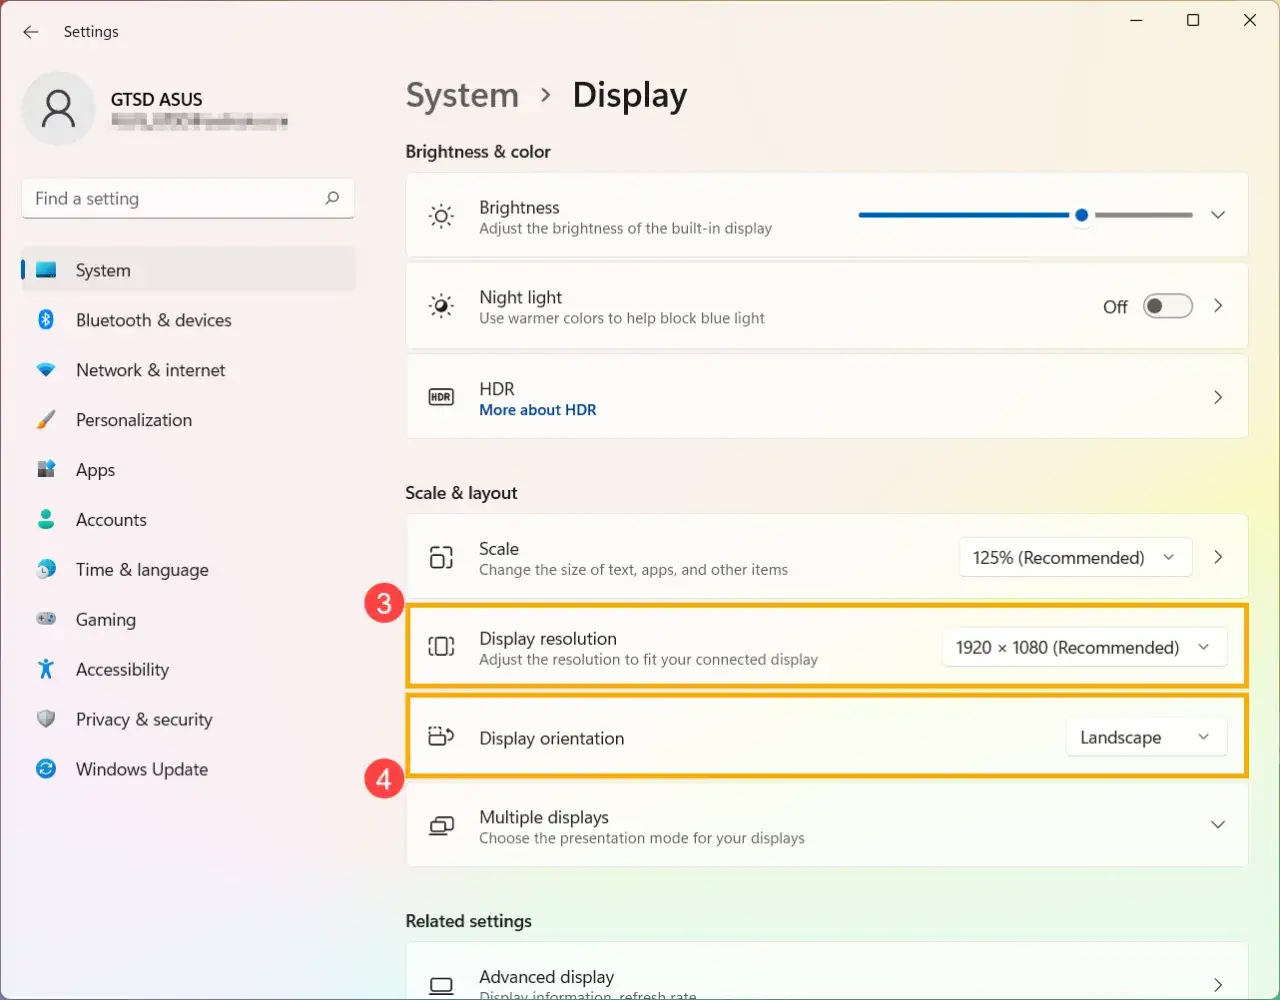Click the Gaming controller icon
The image size is (1280, 1000).
click(x=46, y=619)
